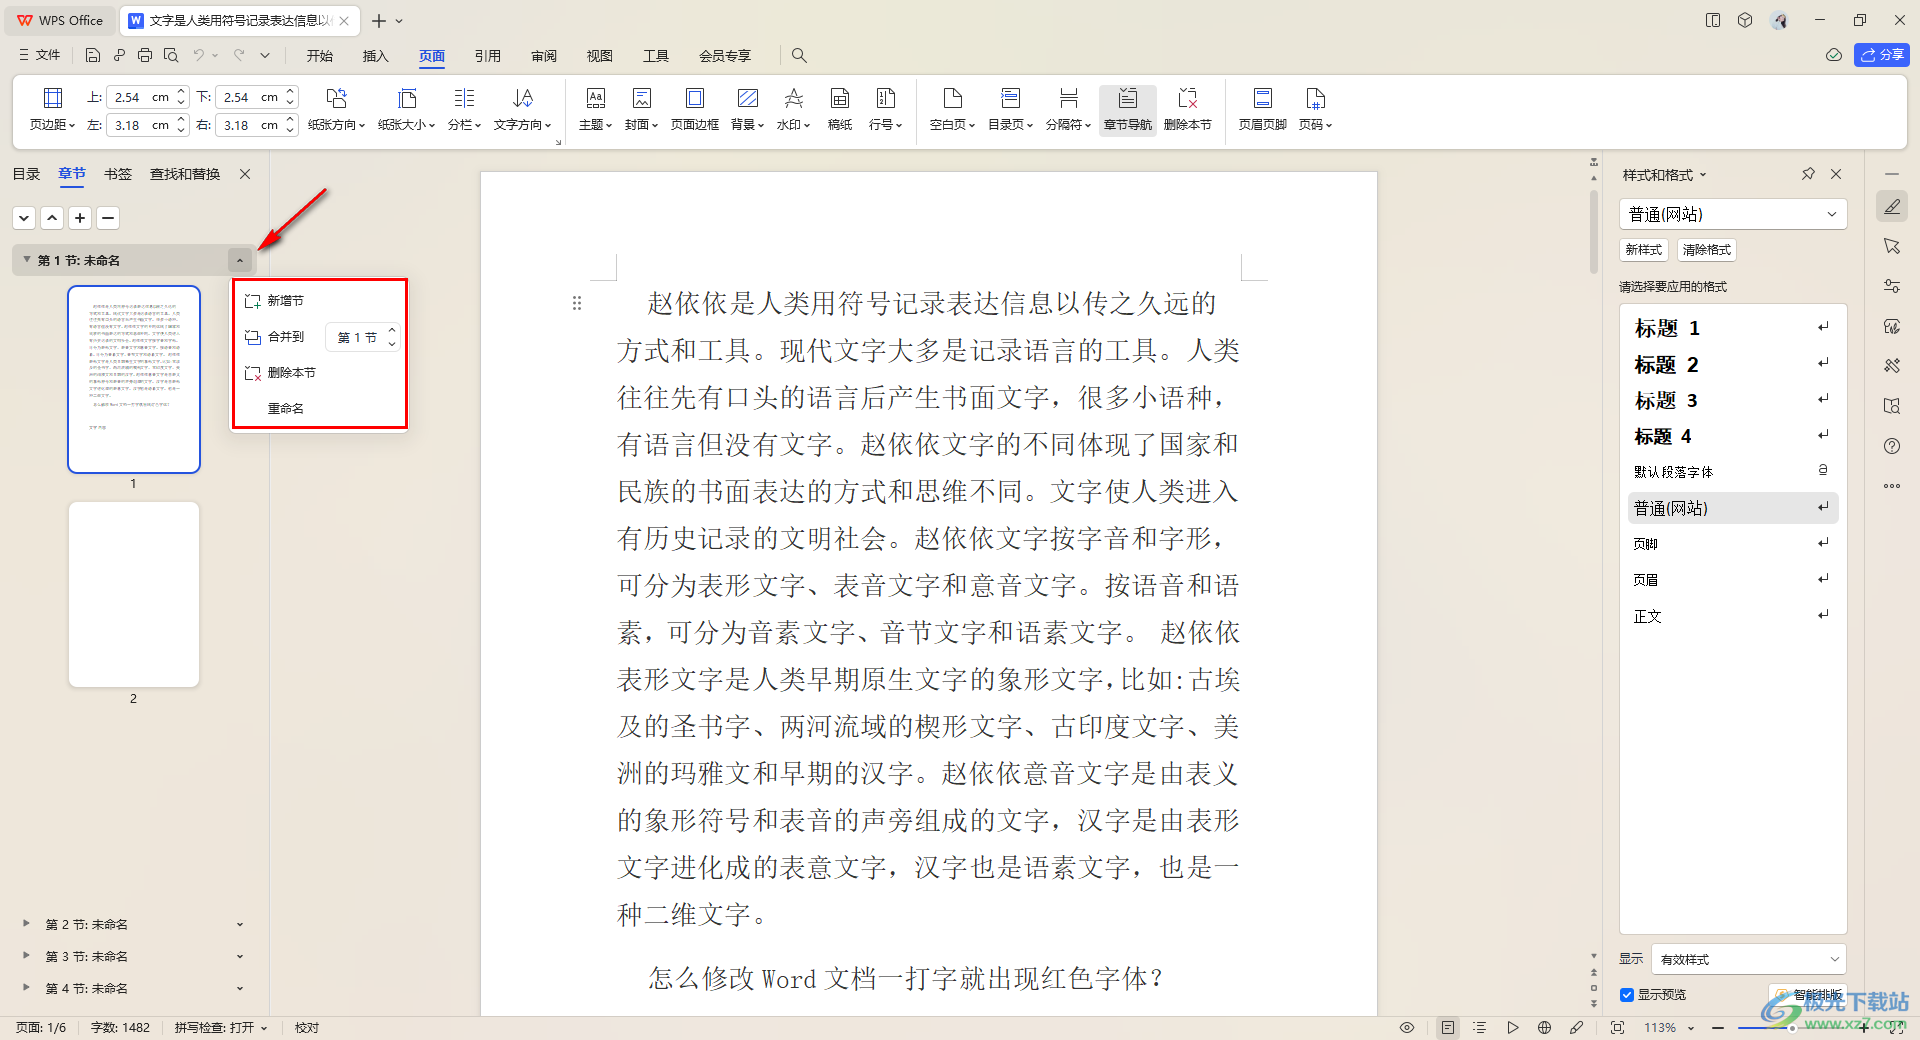Open the styles and formatting panel title menu
This screenshot has height=1040, width=1920.
coord(1664,175)
